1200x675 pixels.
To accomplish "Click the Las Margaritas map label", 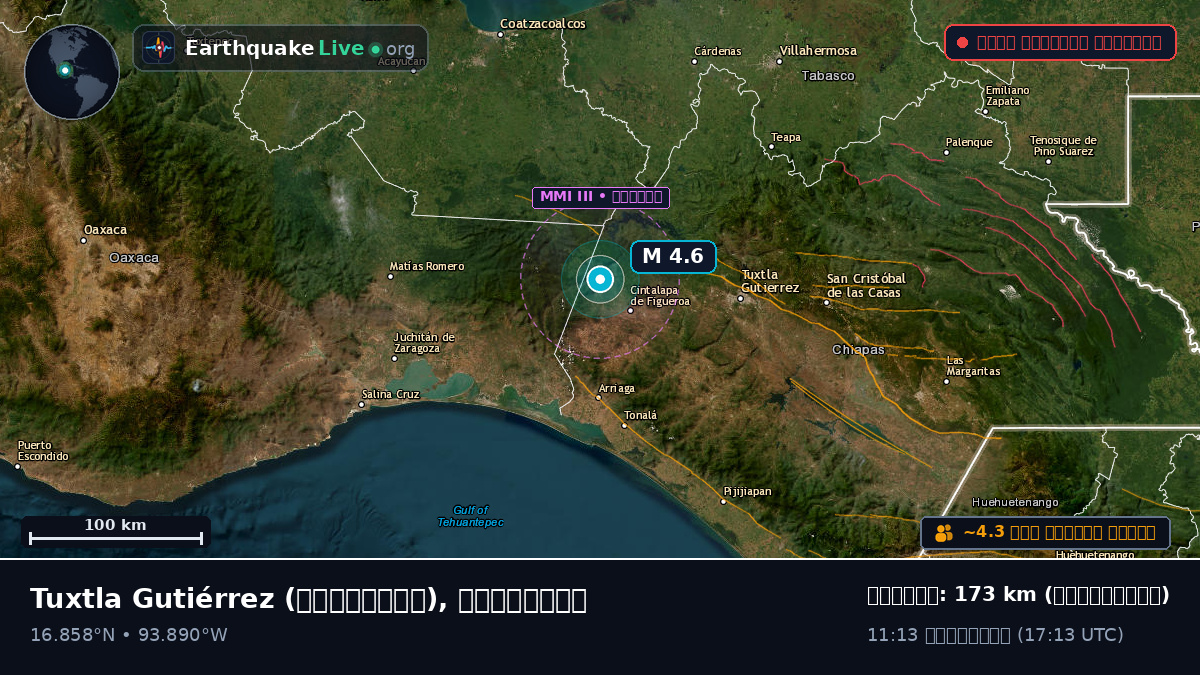I will click(973, 366).
